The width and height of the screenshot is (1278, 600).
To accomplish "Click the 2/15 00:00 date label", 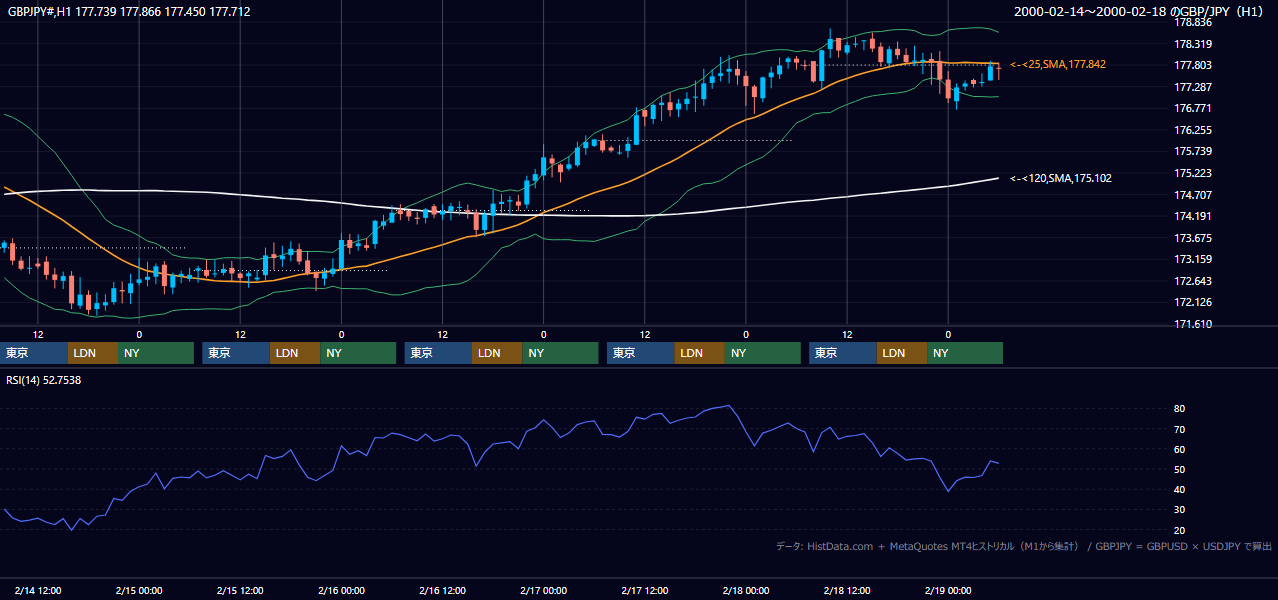I will point(139,591).
